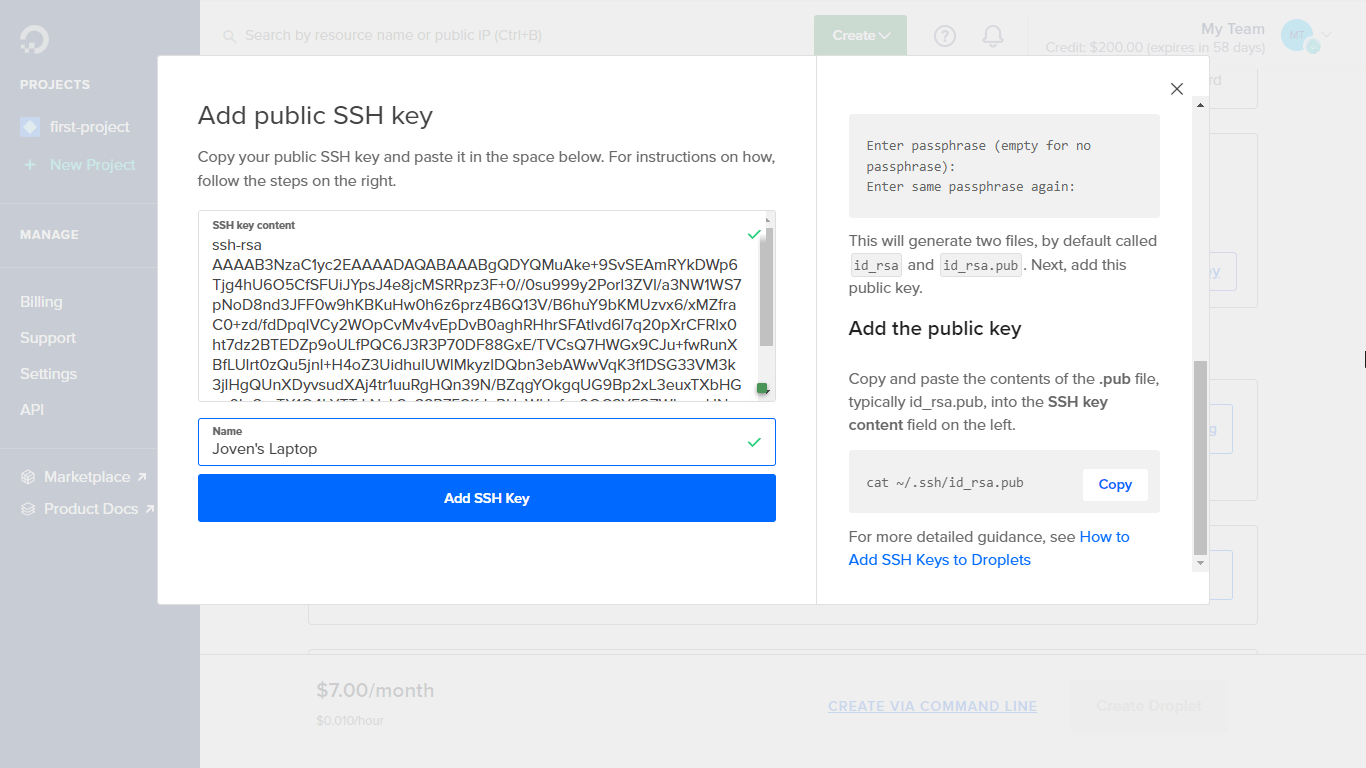Select Settings in the sidebar
The height and width of the screenshot is (768, 1366).
click(x=47, y=373)
